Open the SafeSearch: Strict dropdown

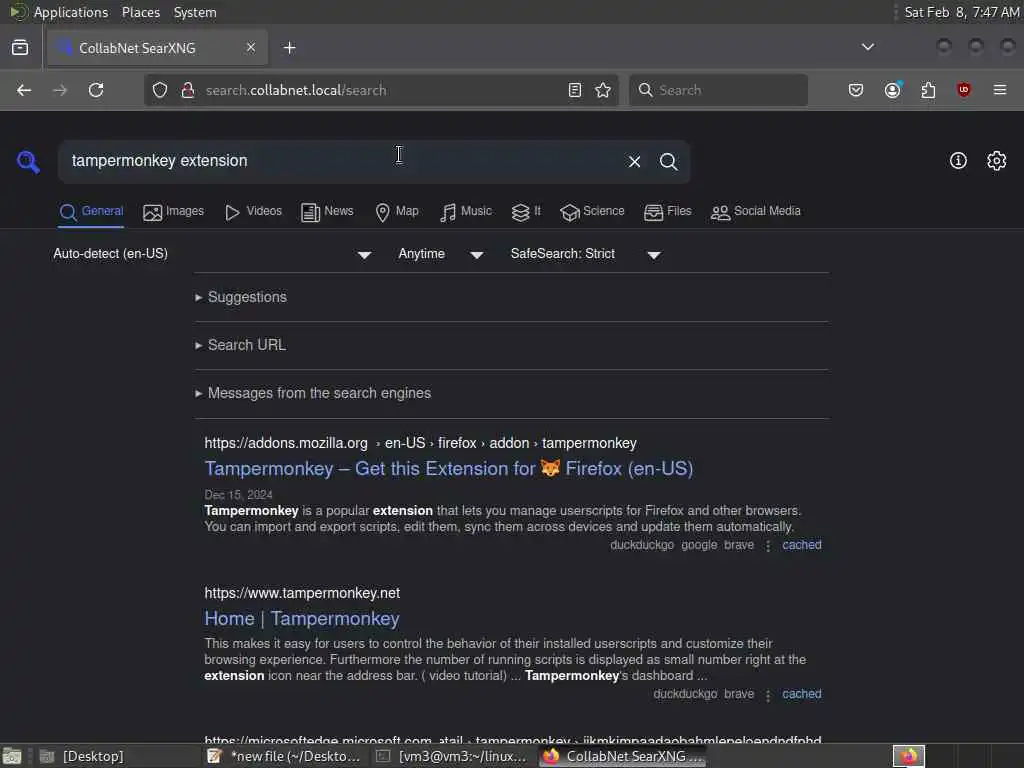(586, 254)
